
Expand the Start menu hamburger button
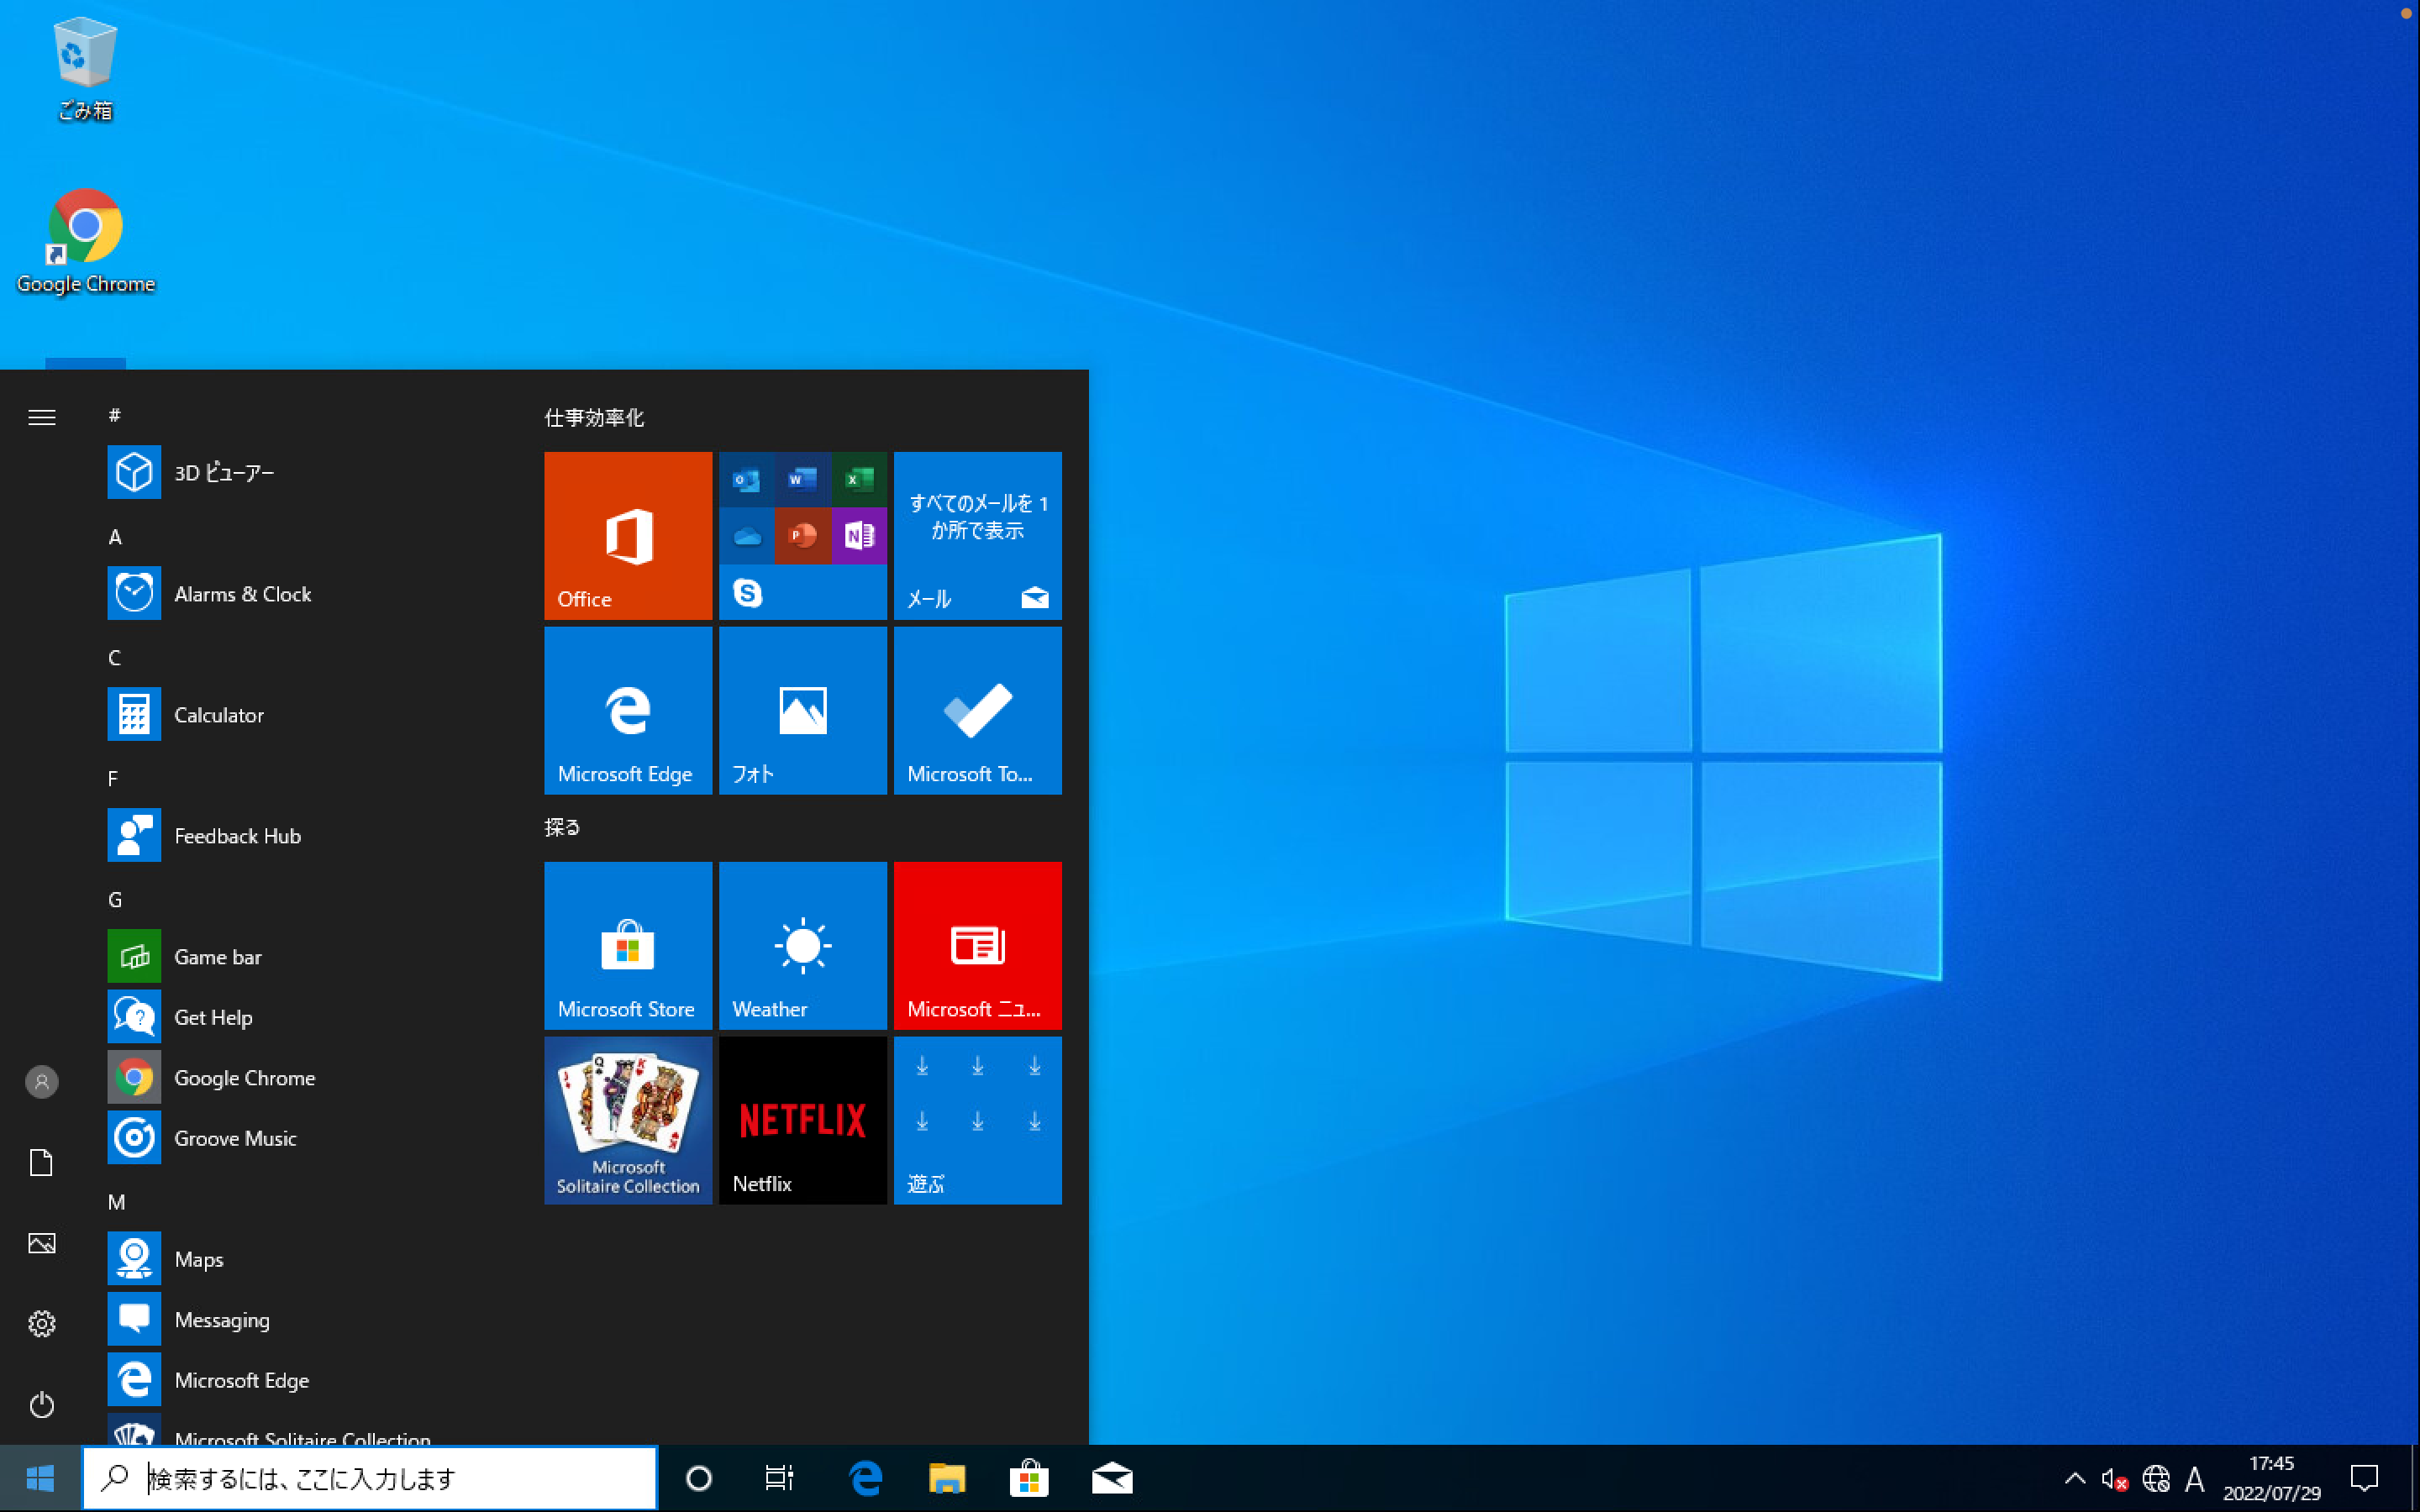41,417
